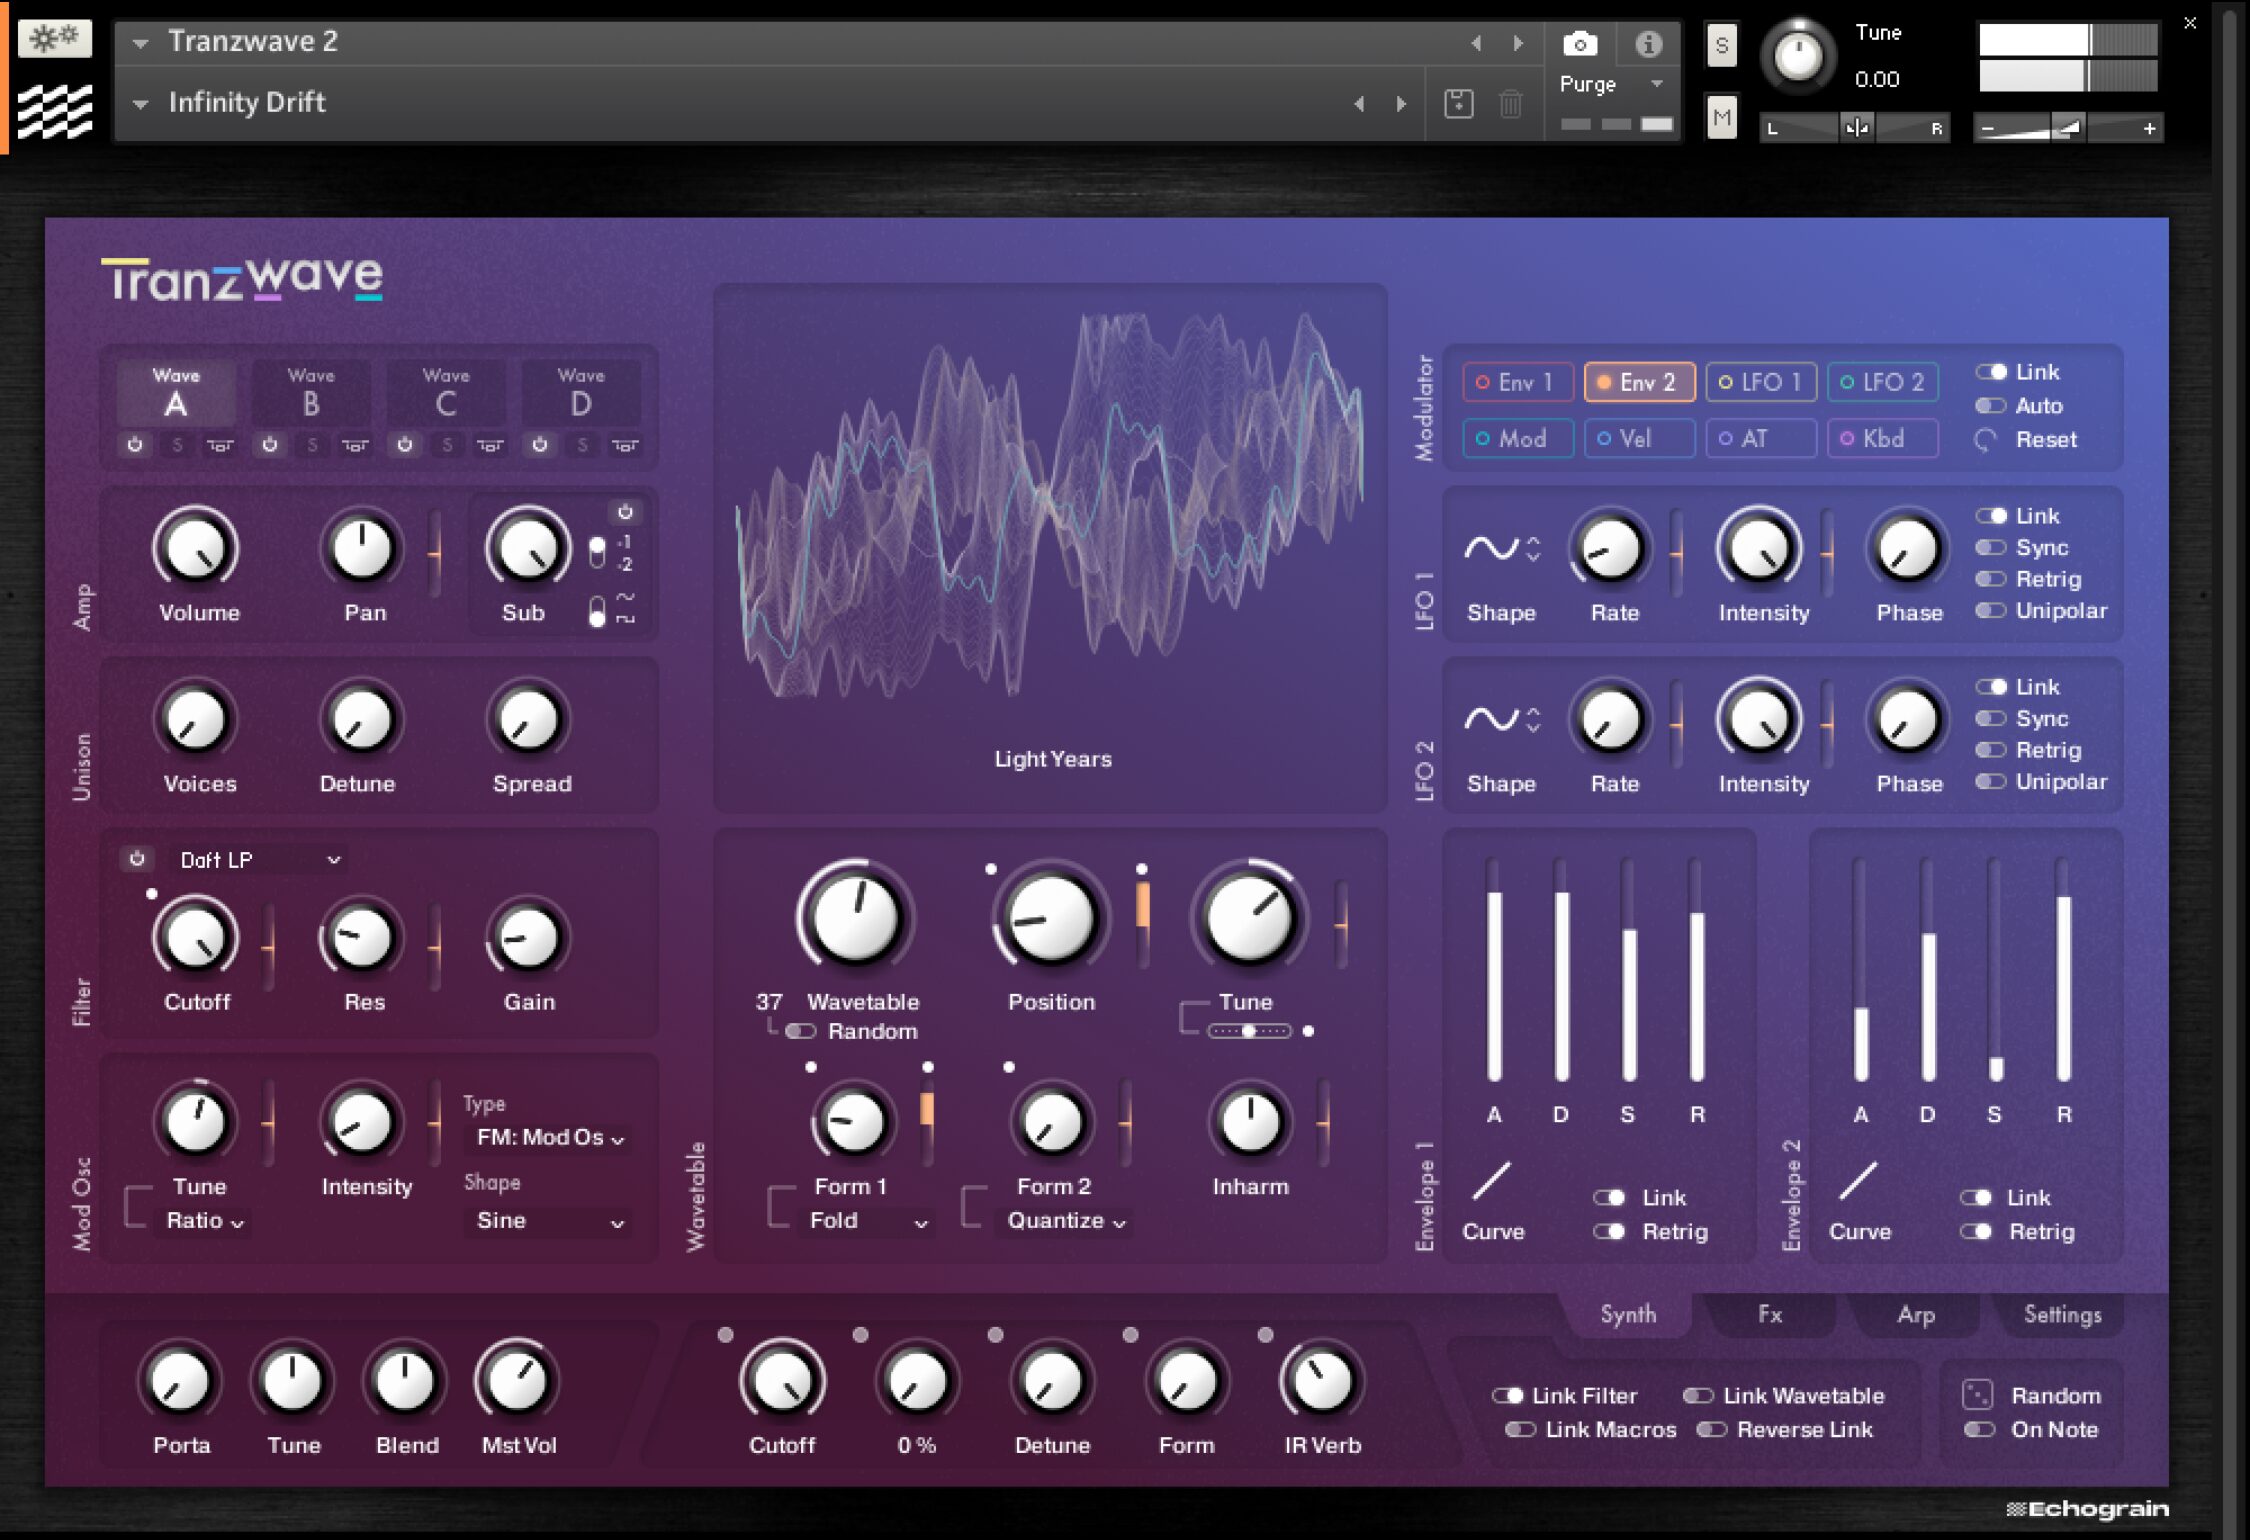The width and height of the screenshot is (2250, 1540).
Task: Click the trash delete snapshot icon
Action: pyautogui.click(x=1511, y=103)
